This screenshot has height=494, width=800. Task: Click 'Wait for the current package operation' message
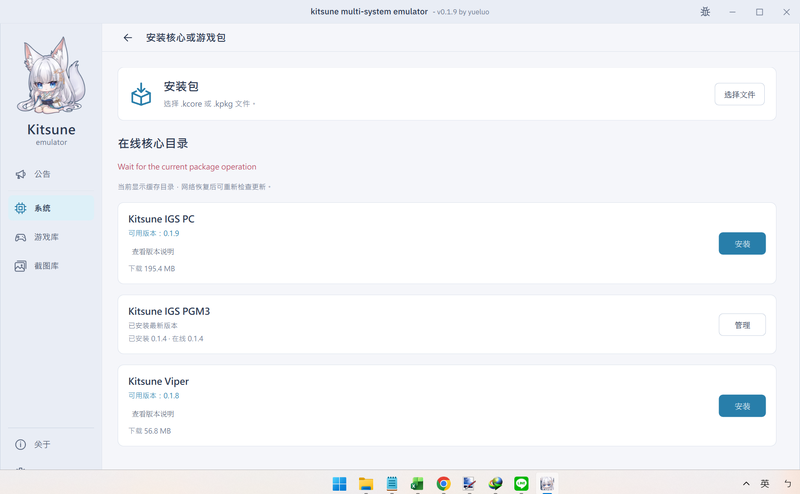[187, 167]
